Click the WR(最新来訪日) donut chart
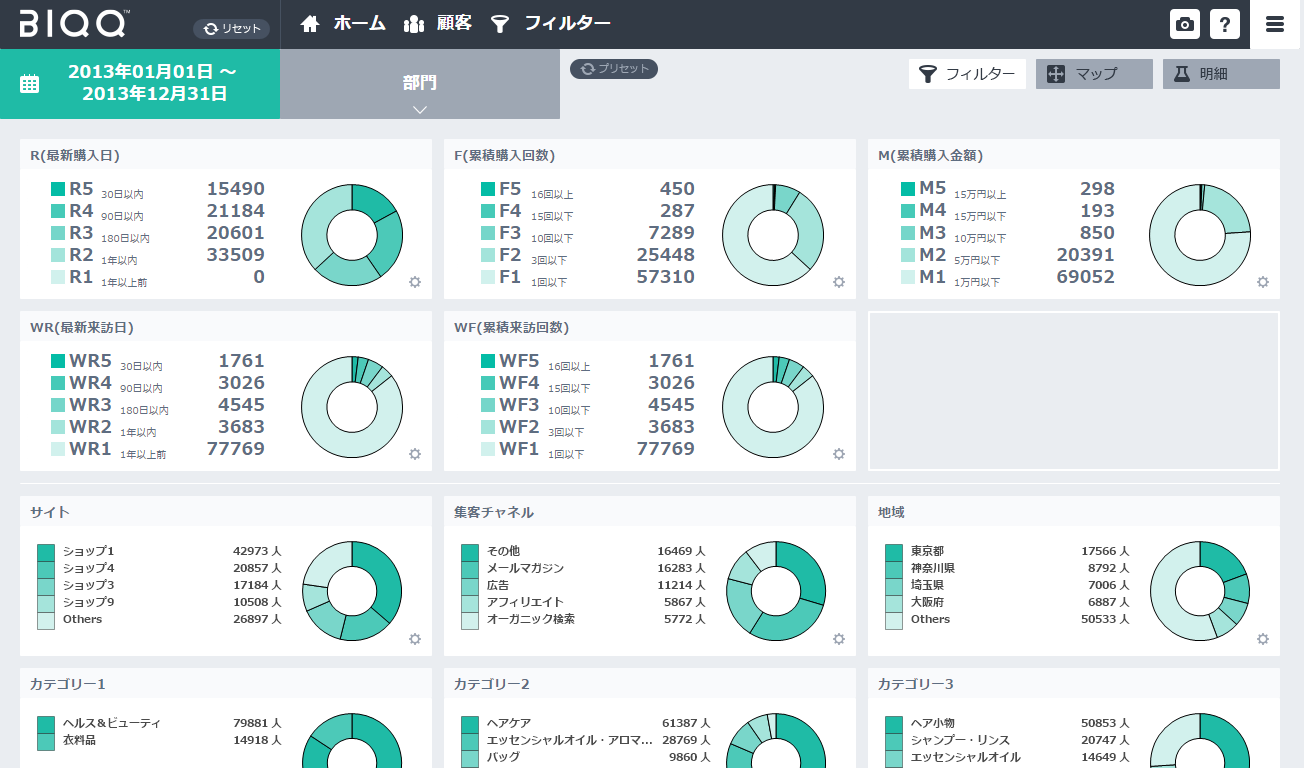The width and height of the screenshot is (1304, 768). (x=352, y=407)
